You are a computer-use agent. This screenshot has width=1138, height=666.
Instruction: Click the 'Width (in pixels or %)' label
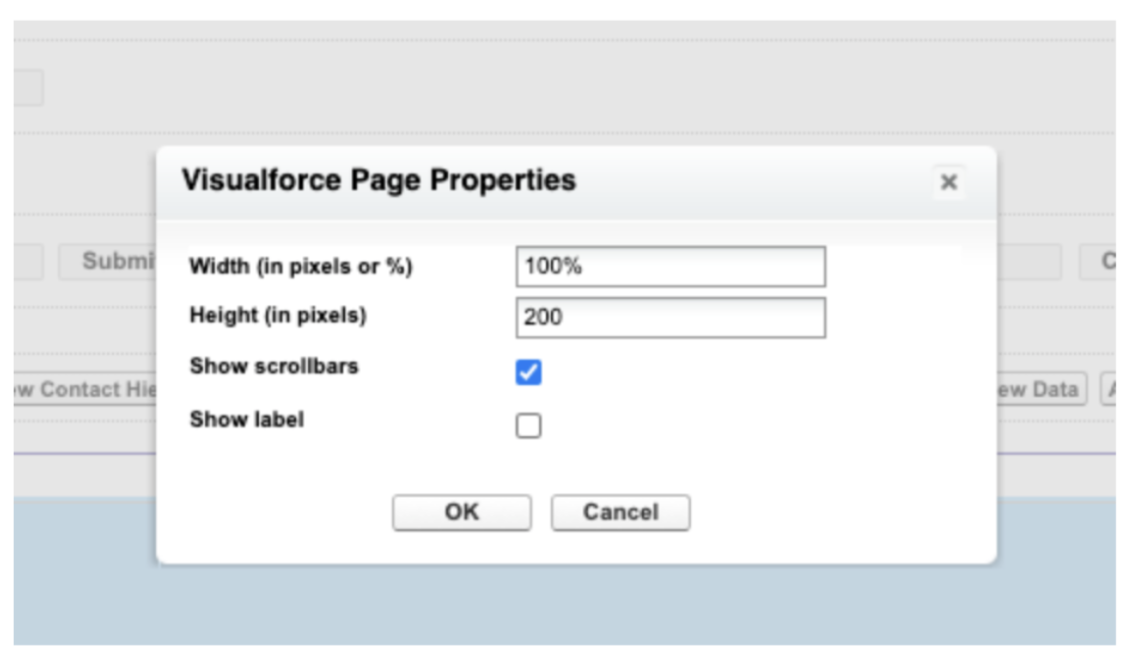(x=301, y=266)
